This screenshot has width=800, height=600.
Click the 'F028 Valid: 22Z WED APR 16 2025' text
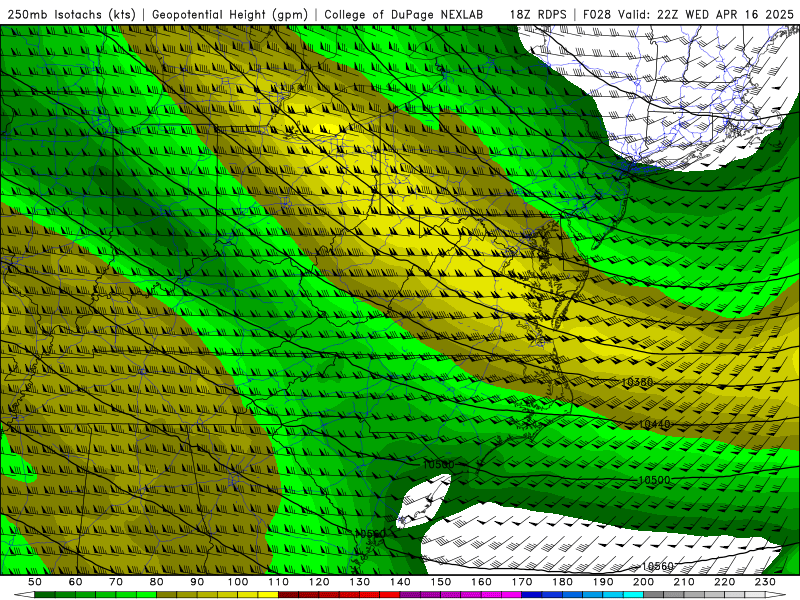pyautogui.click(x=688, y=15)
